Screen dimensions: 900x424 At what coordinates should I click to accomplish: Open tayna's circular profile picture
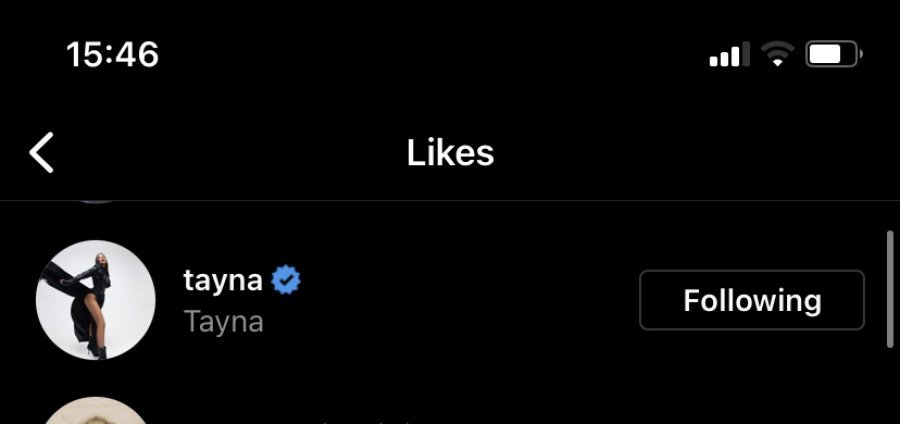tap(96, 300)
